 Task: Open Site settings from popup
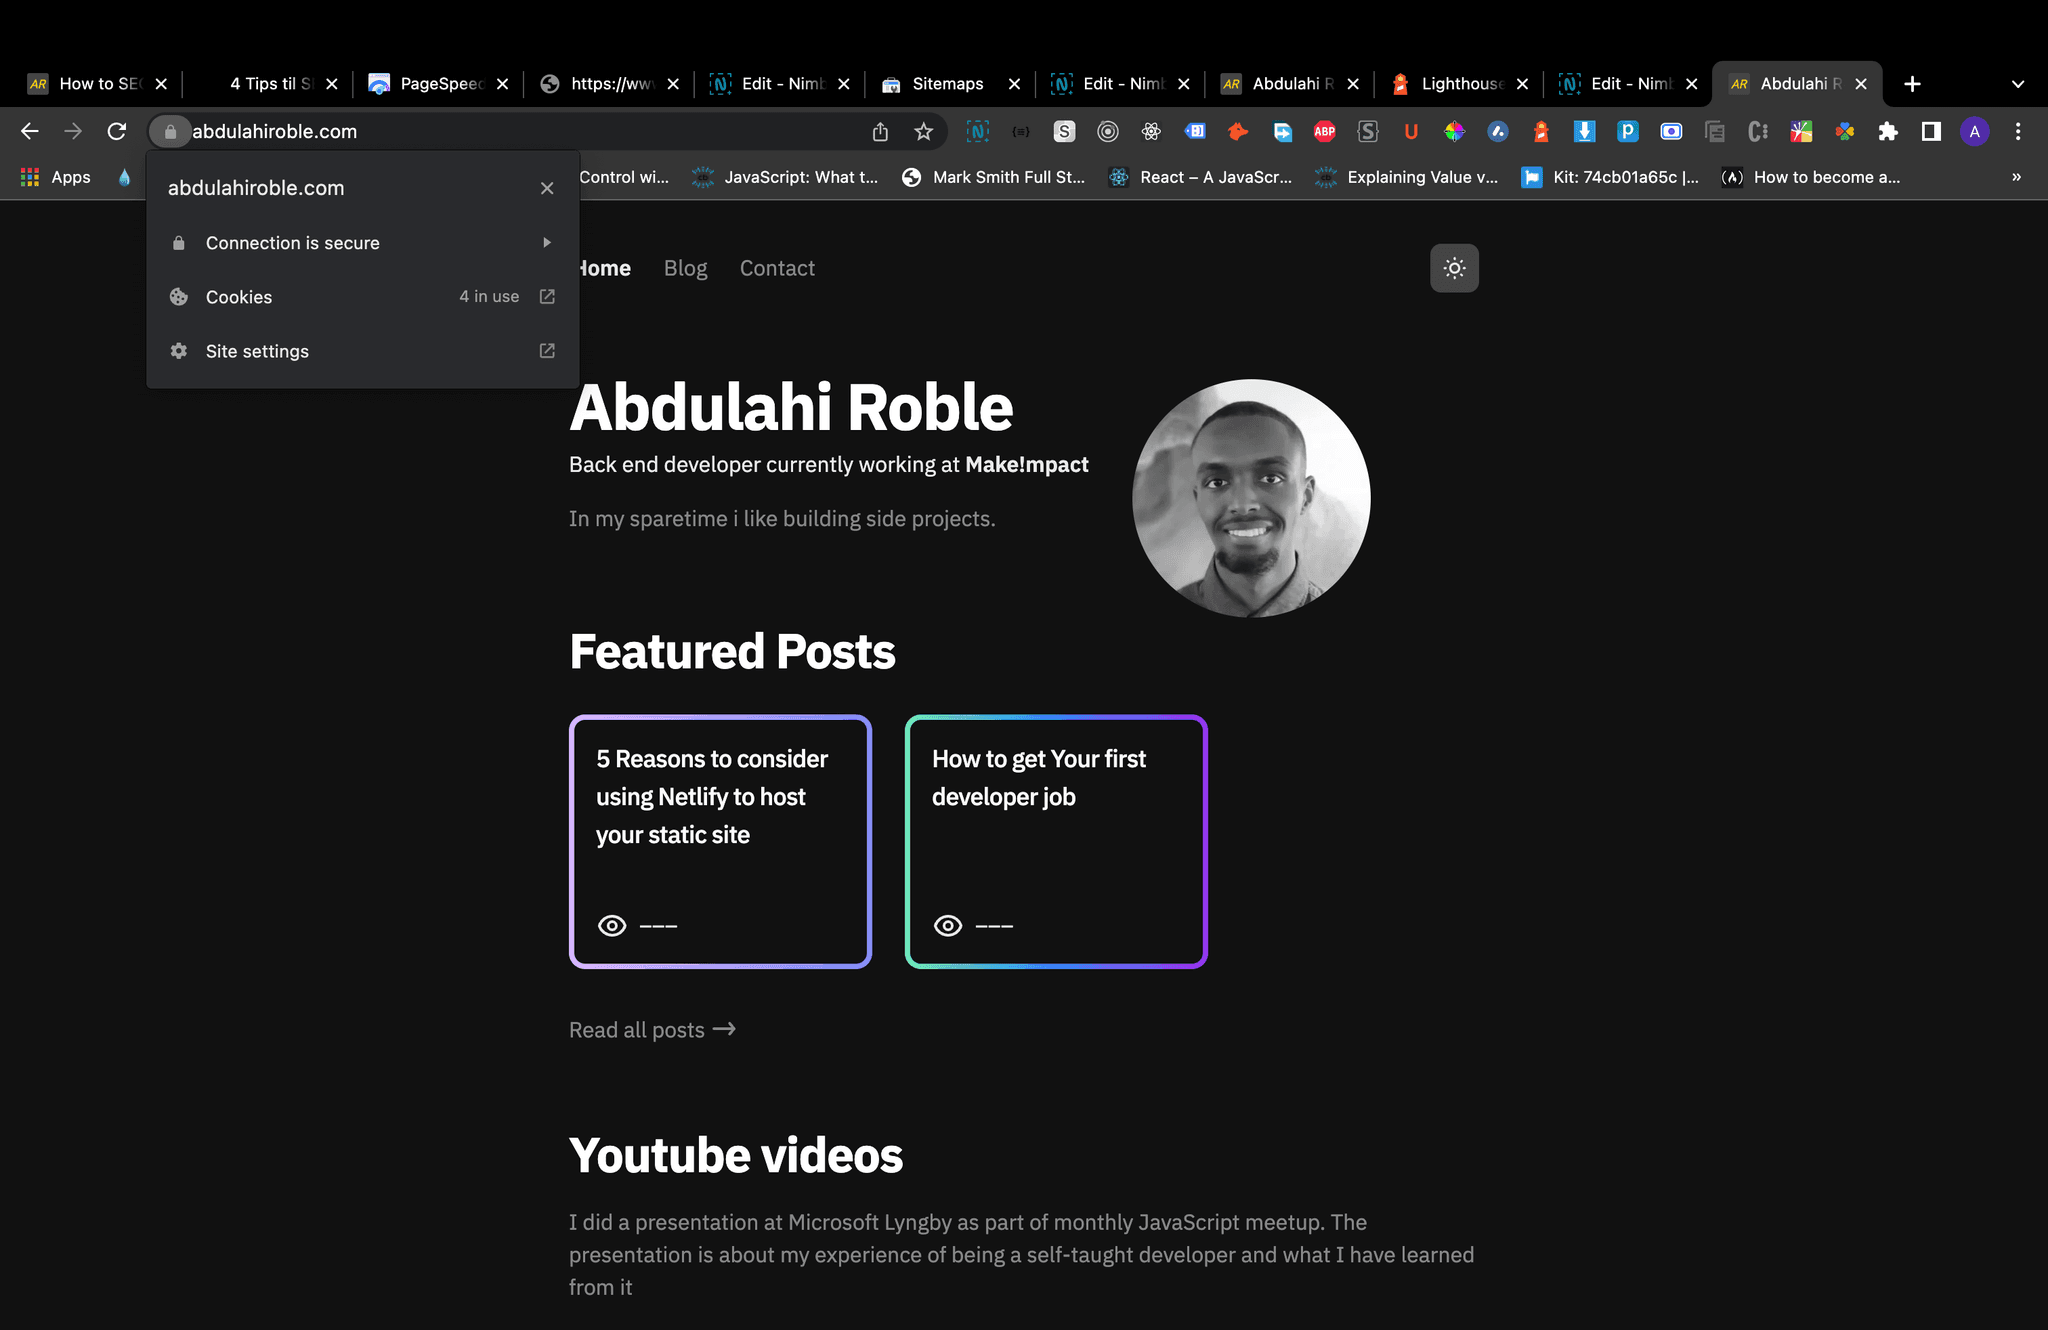[x=257, y=351]
